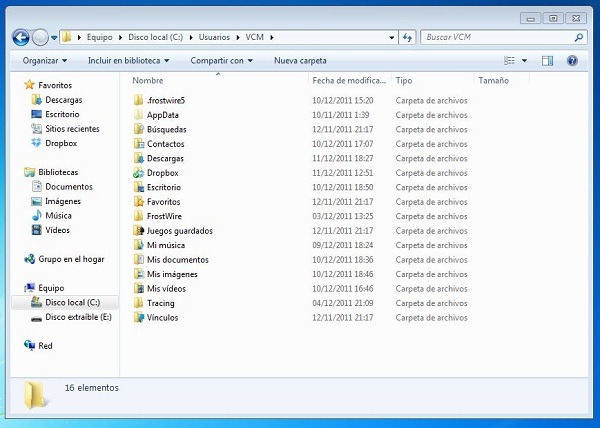Open the Música library
Image resolution: width=600 pixels, height=428 pixels.
[58, 216]
